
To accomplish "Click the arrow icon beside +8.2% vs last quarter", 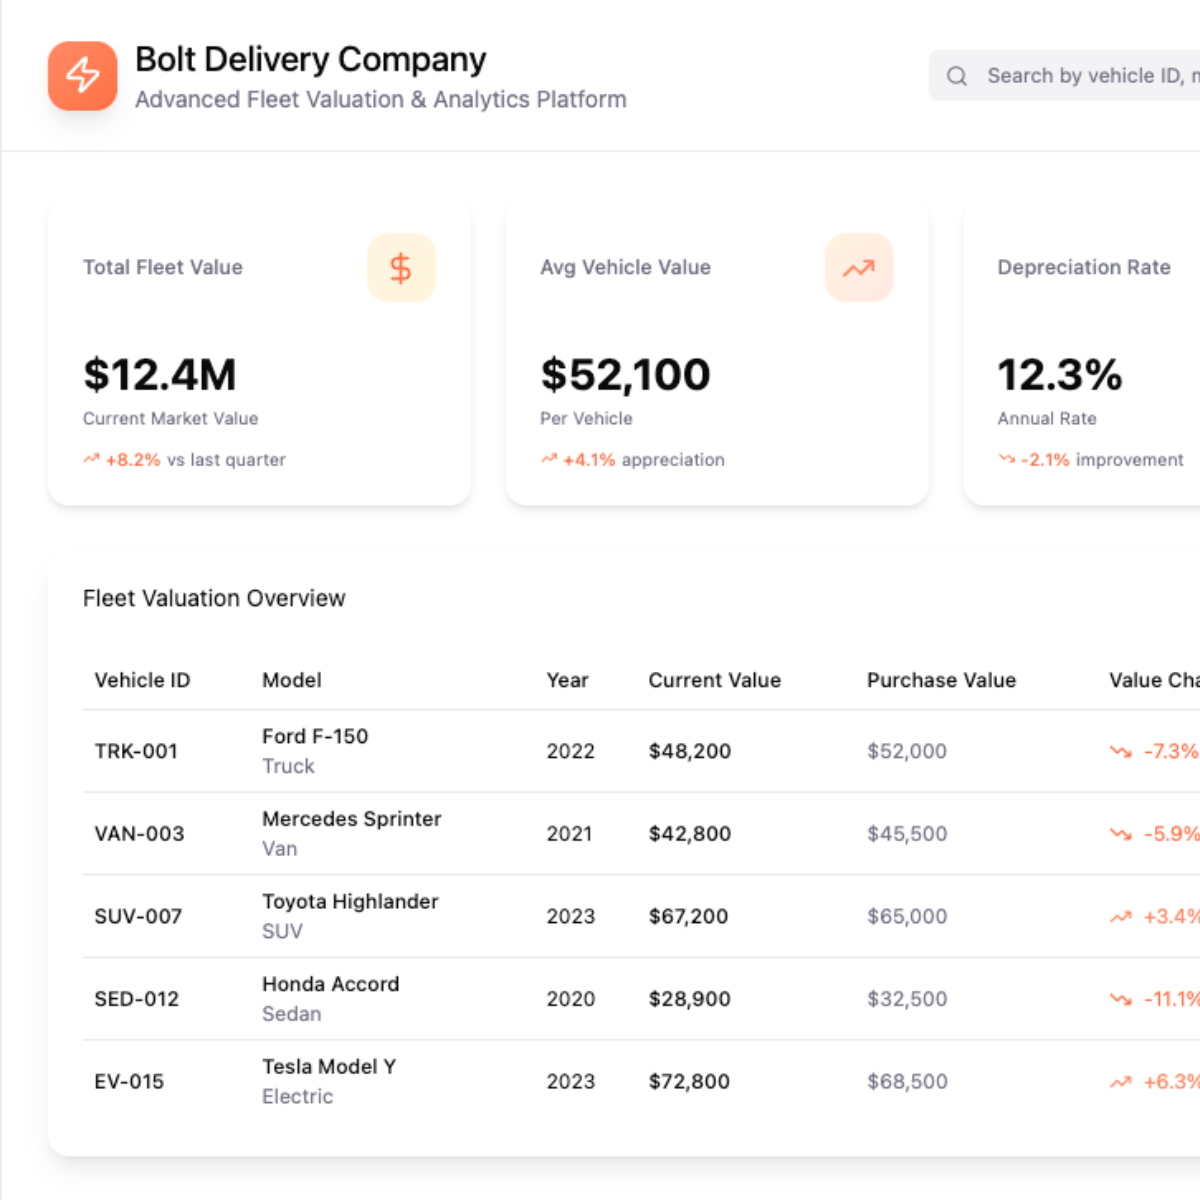I will [90, 459].
